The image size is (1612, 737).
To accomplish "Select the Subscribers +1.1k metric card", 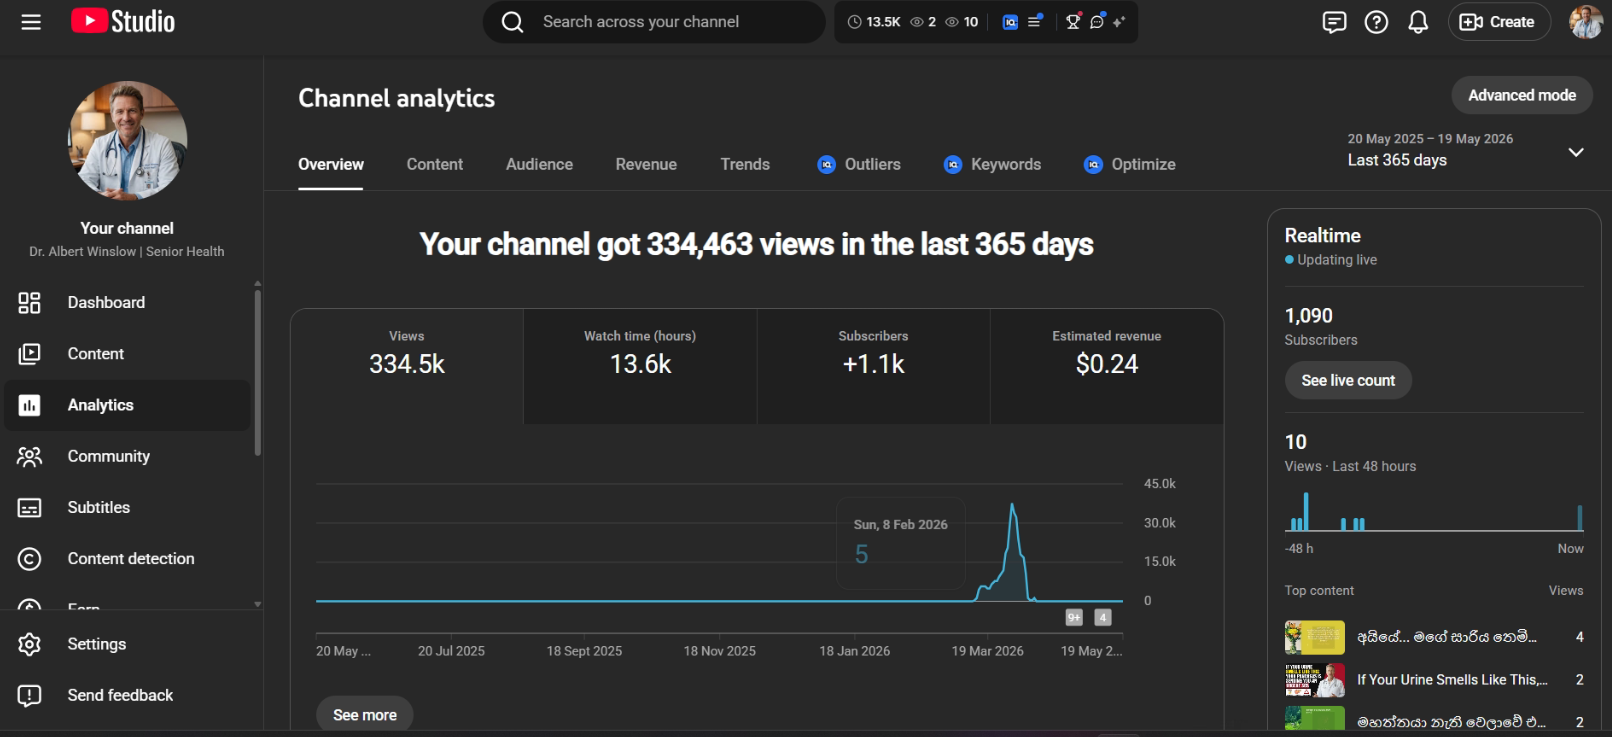I will 873,366.
